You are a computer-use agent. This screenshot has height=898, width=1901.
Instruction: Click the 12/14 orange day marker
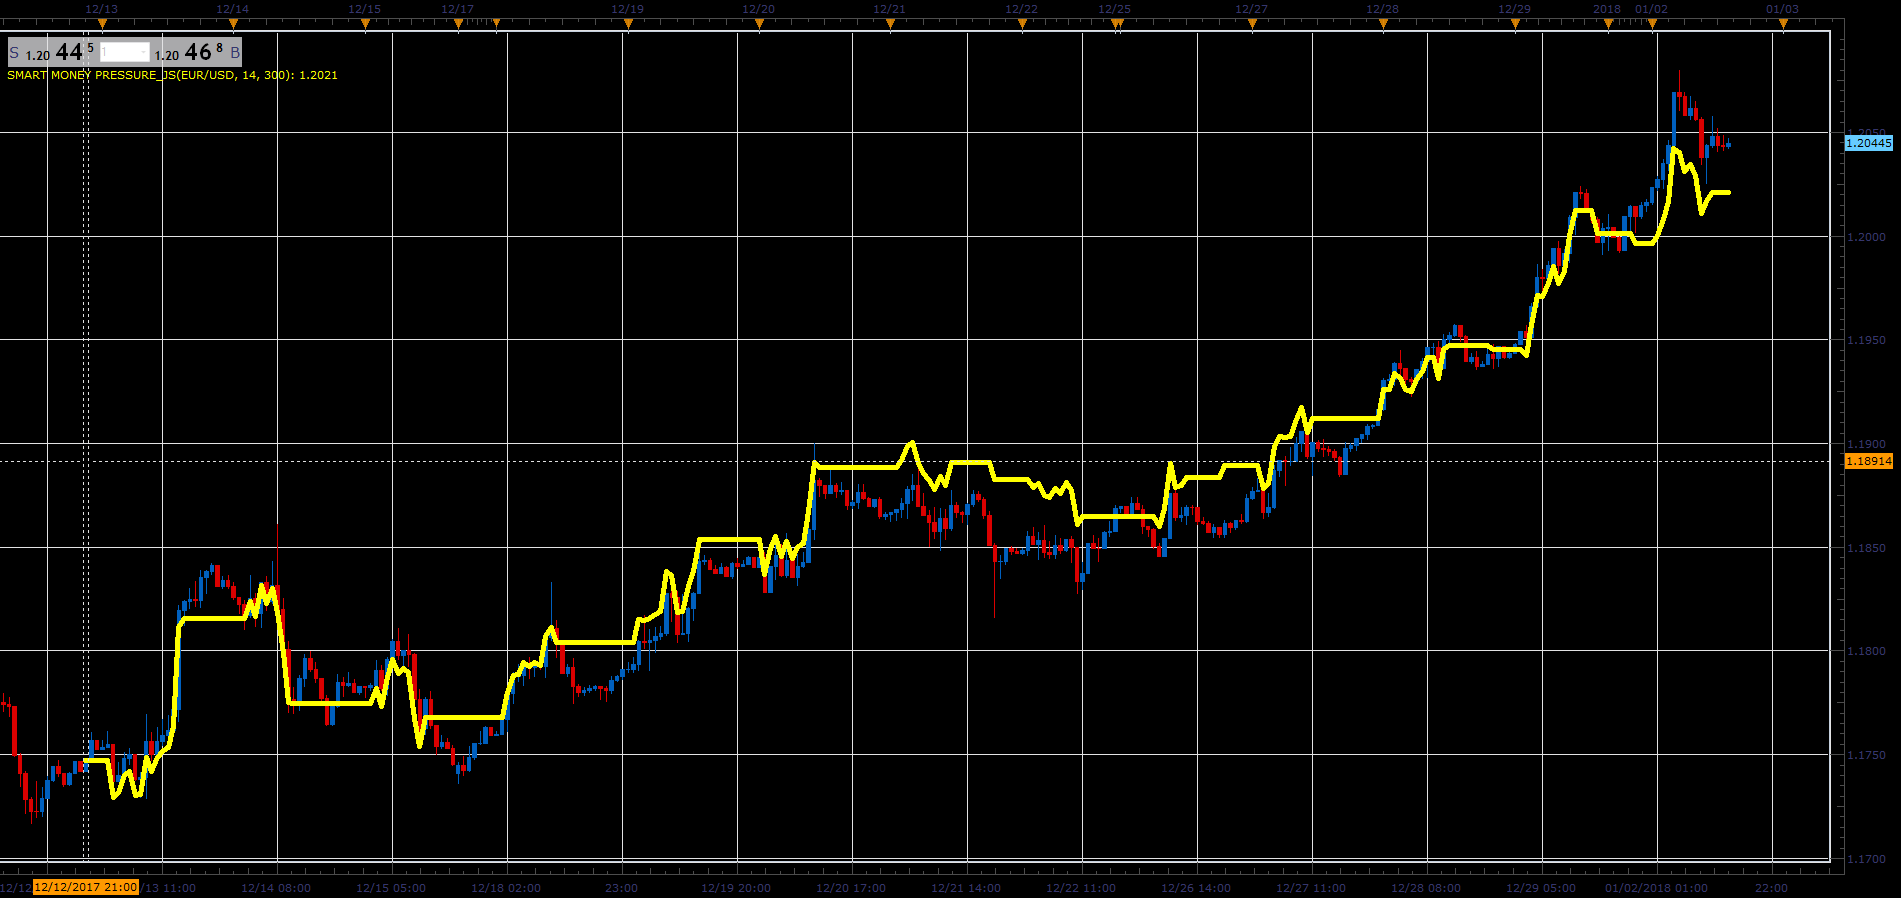pyautogui.click(x=233, y=25)
